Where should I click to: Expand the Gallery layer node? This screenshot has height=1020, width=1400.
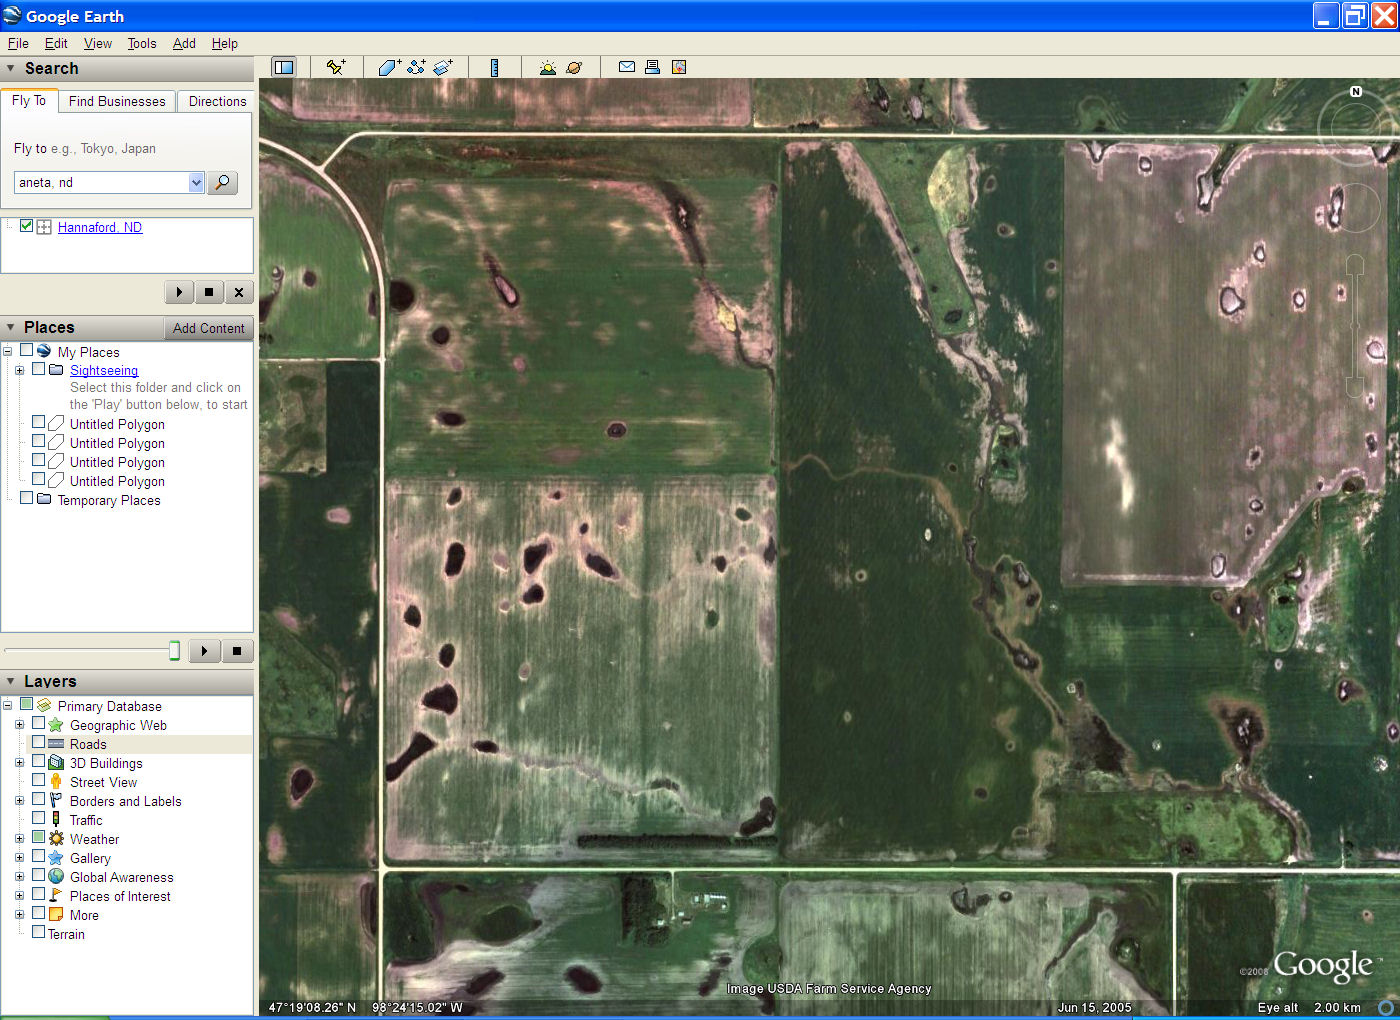click(19, 857)
